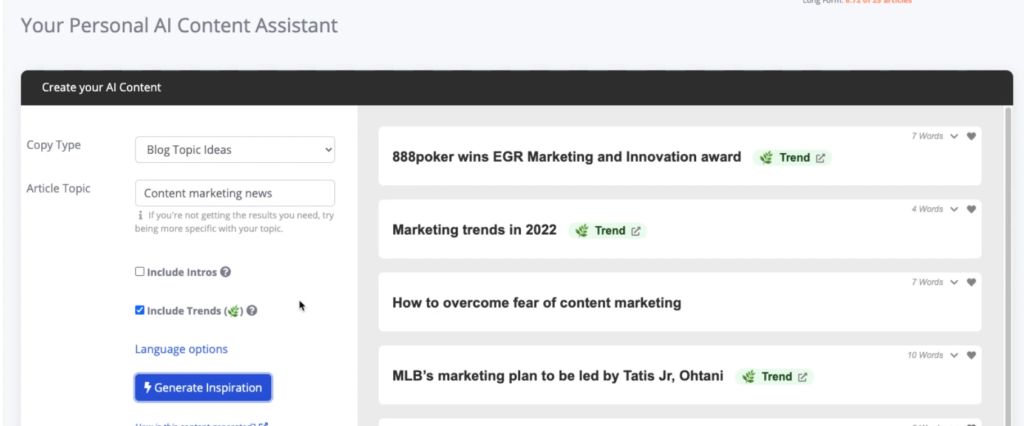Image resolution: width=1024 pixels, height=426 pixels.
Task: Select 'How to overcome fear of content marketing' title
Action: click(x=537, y=303)
